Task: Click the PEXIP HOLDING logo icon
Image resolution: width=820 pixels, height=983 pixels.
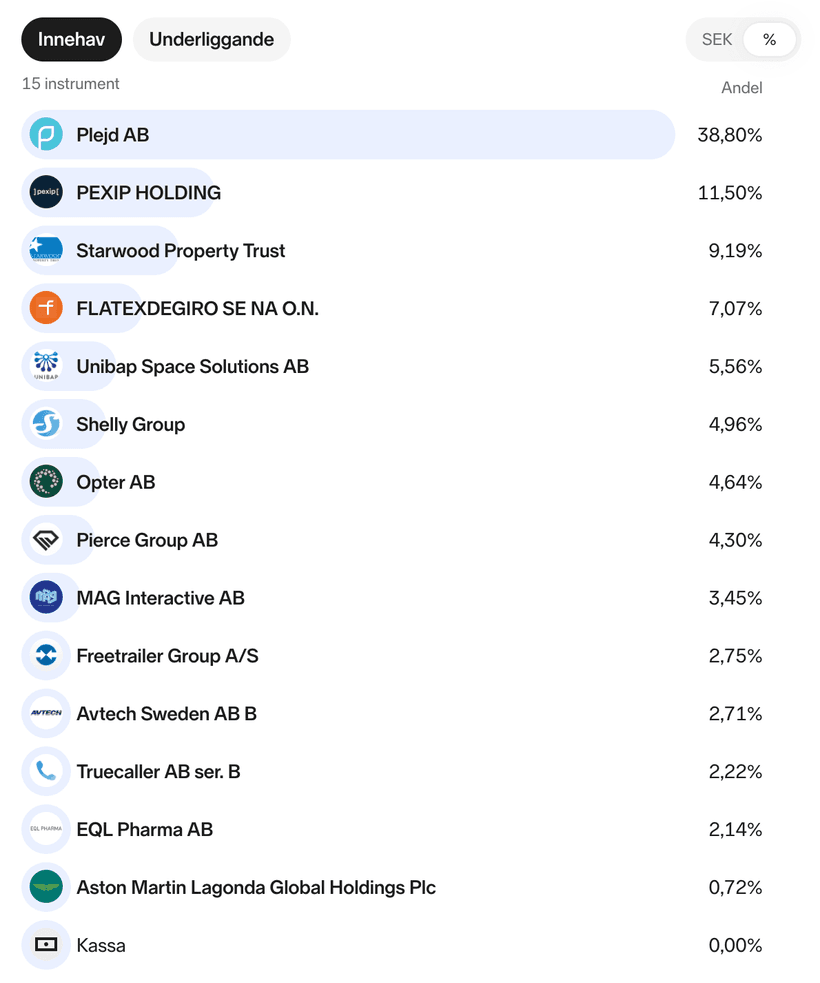Action: pos(46,193)
